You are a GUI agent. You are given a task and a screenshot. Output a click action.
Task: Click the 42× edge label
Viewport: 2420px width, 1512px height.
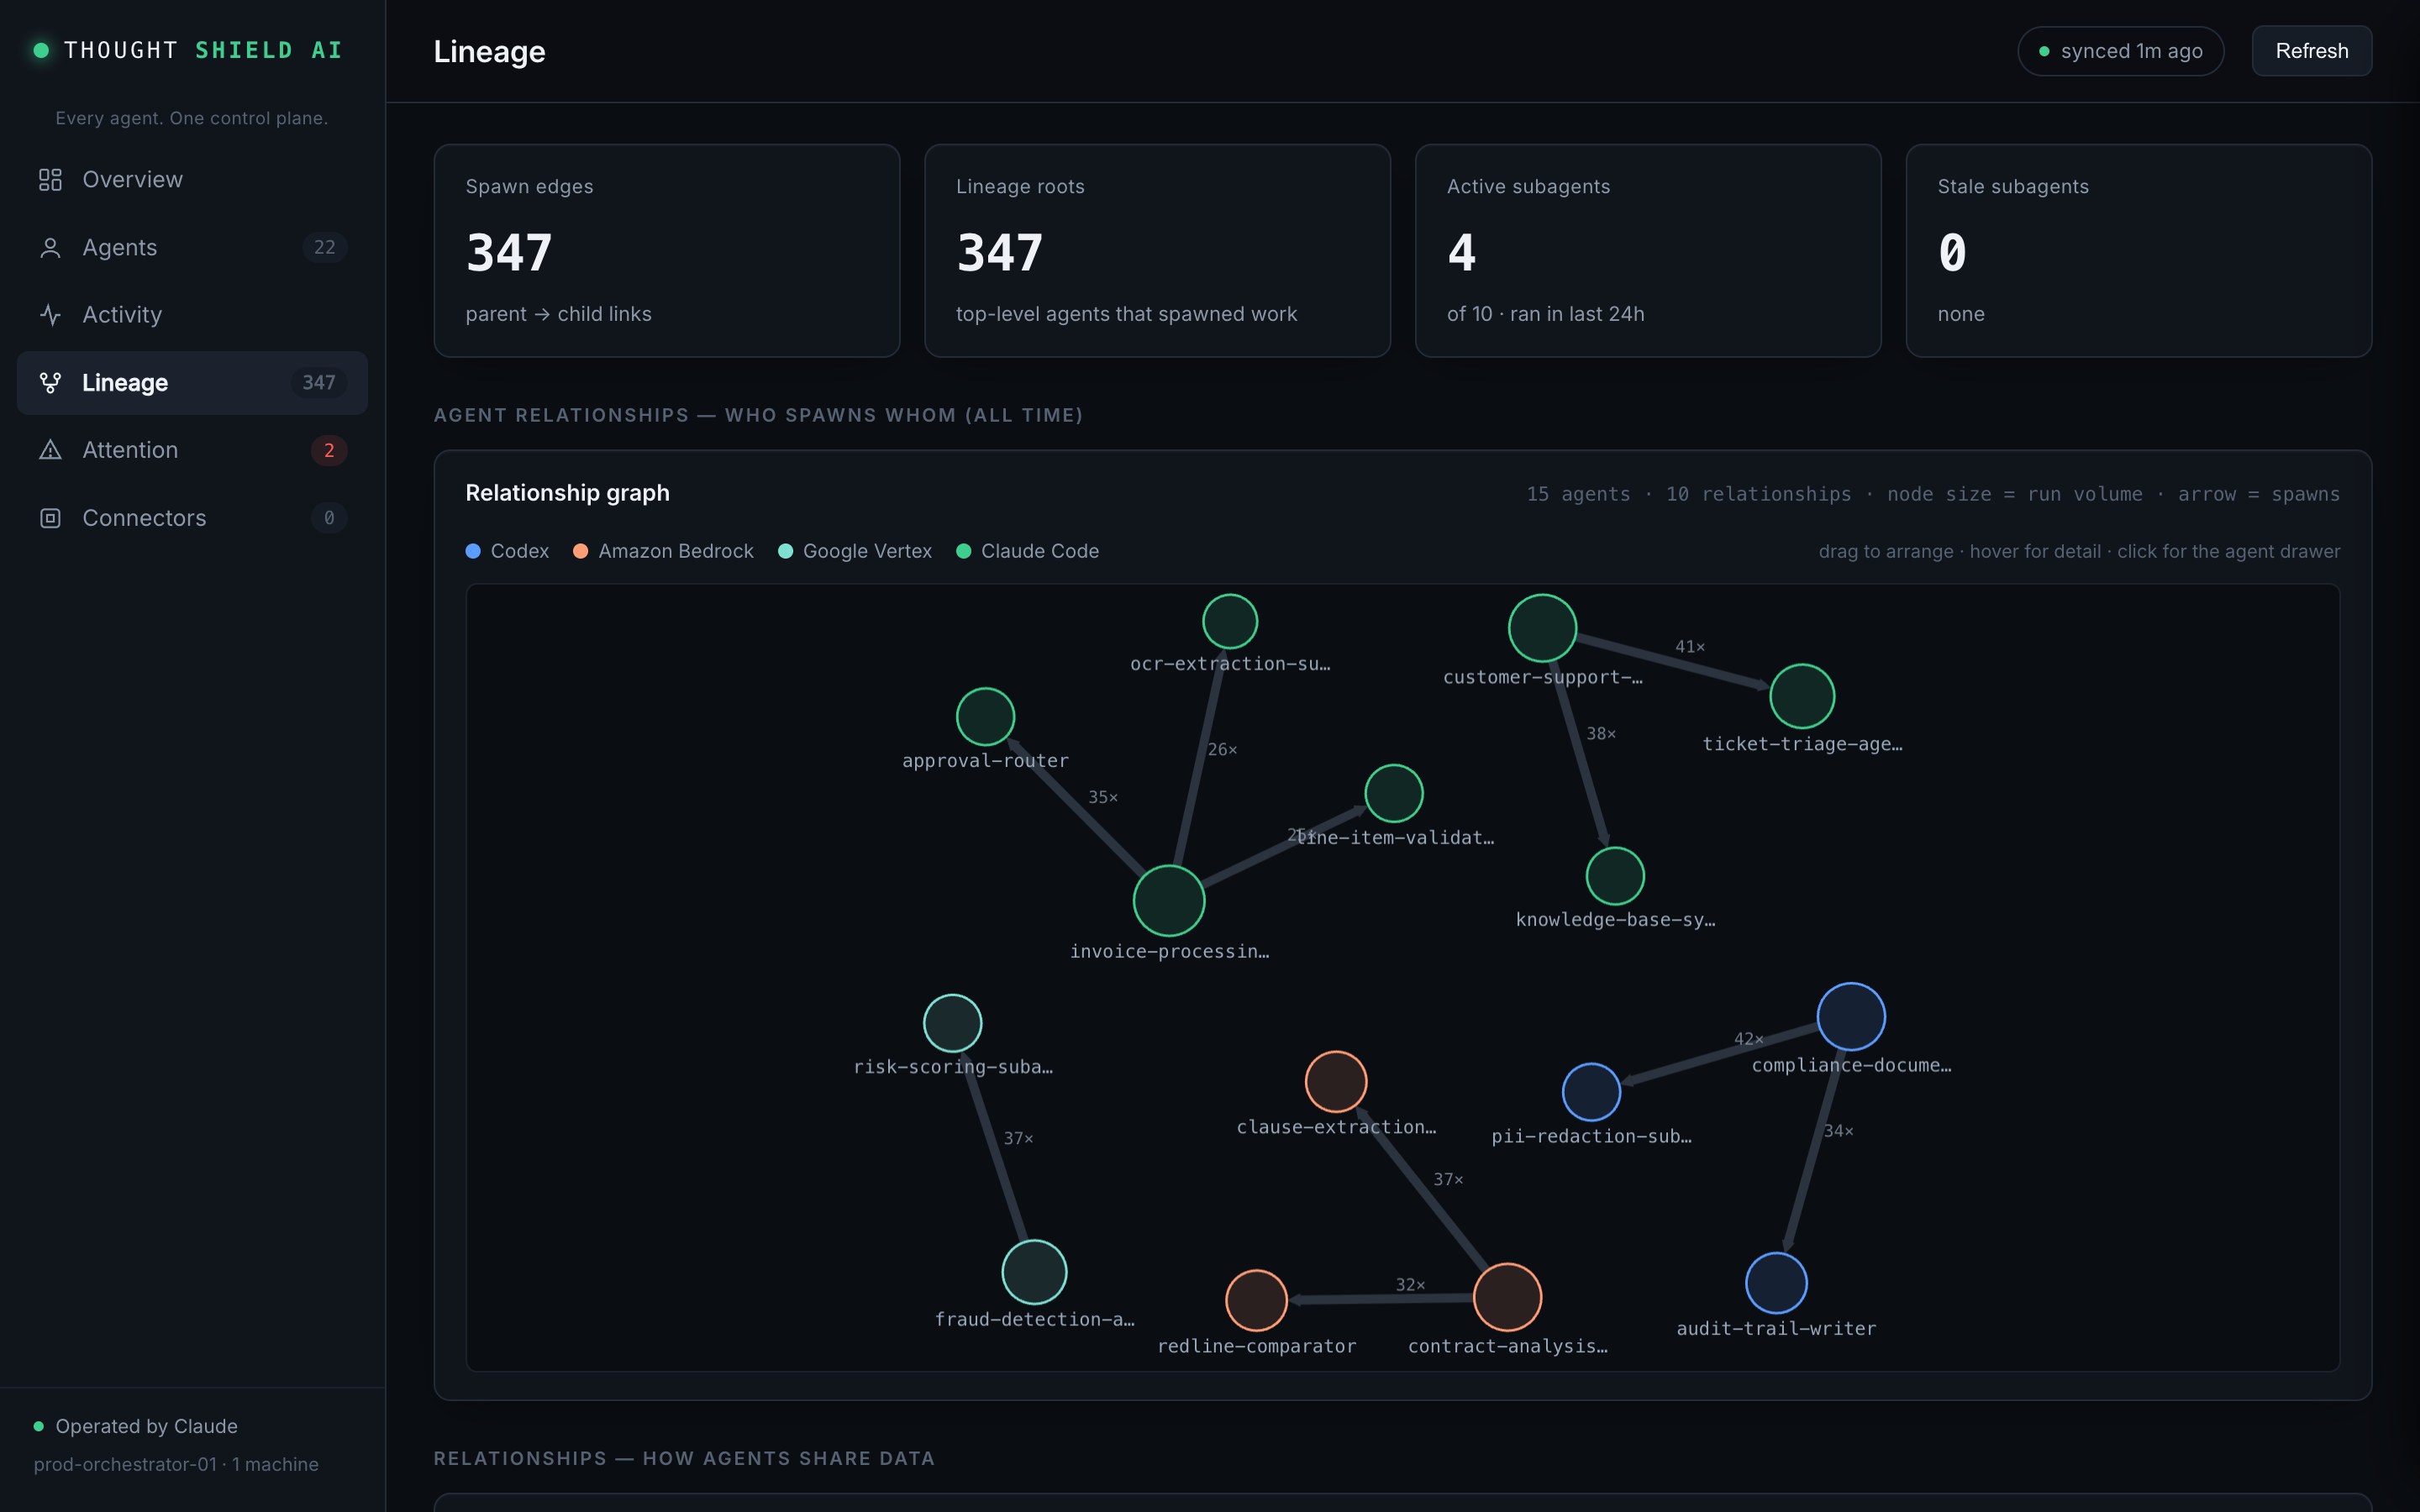1748,1039
